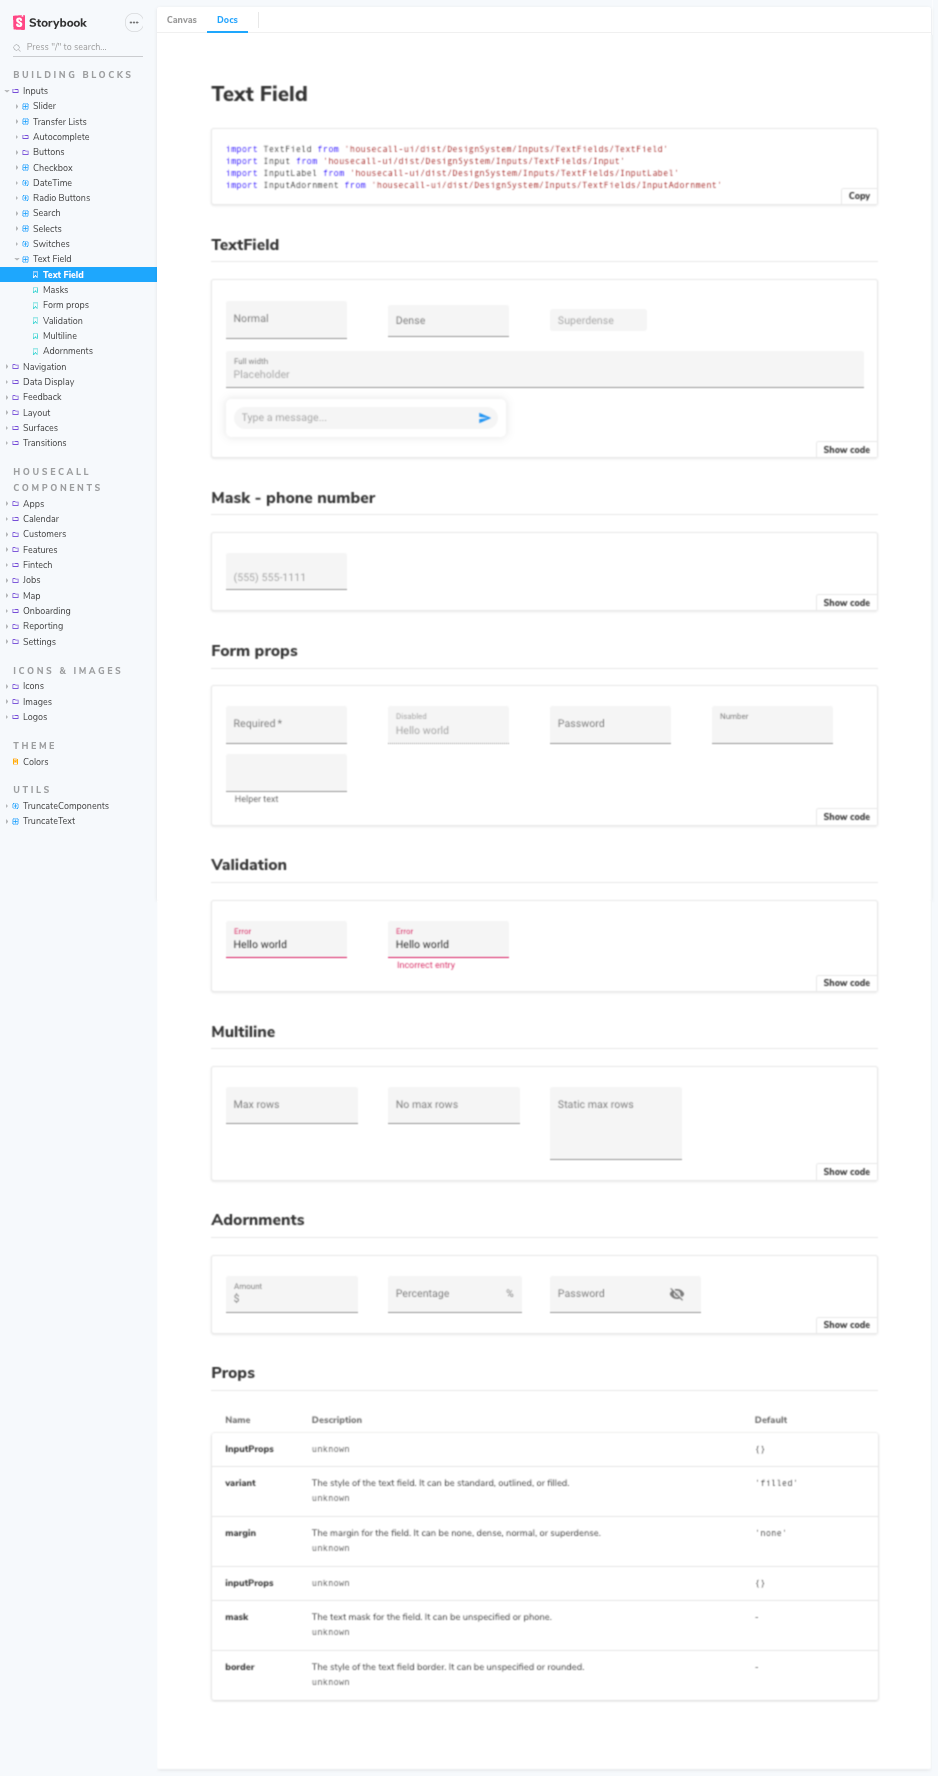Open the Transitions folder
Viewport: 938px width, 1776px height.
(x=44, y=443)
